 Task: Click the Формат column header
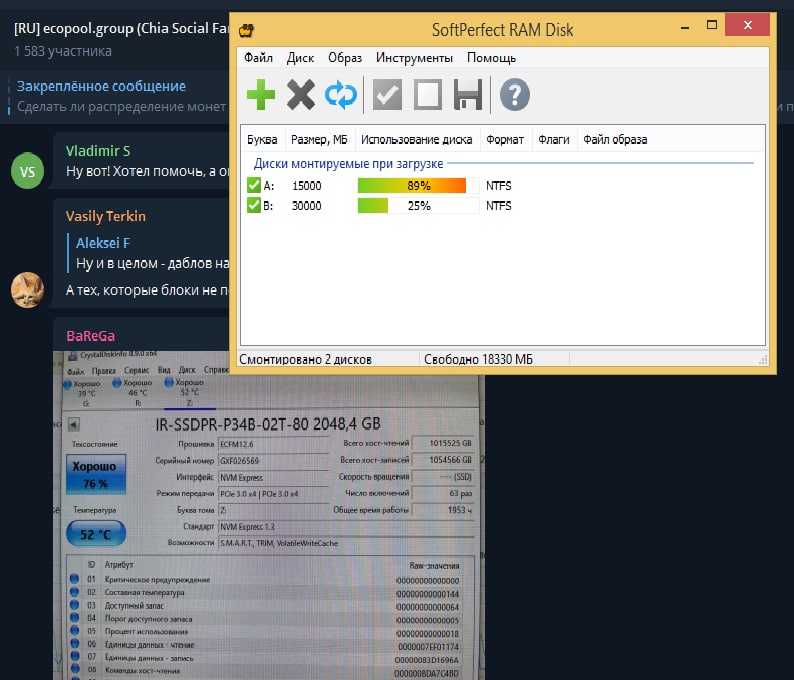[505, 139]
